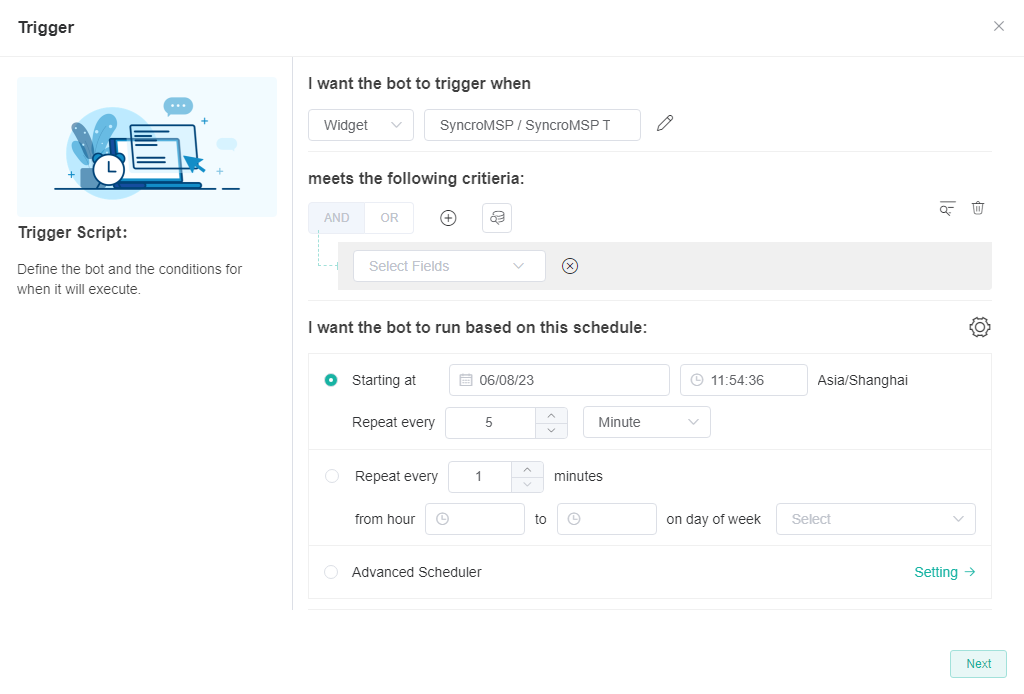Remove the Select Fields criteria row
The image size is (1024, 694).
click(570, 266)
